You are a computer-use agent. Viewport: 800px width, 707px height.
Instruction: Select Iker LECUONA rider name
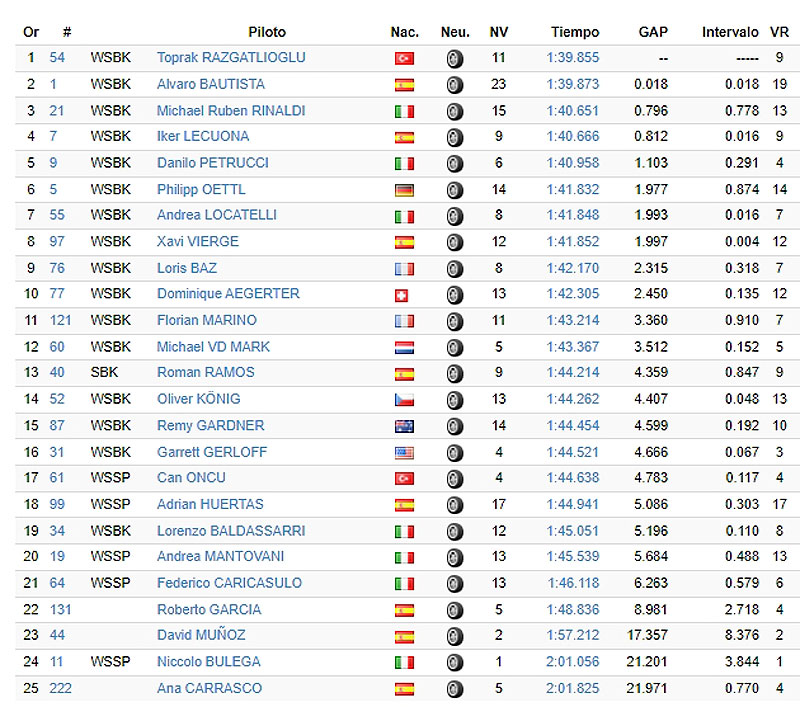[x=203, y=136]
